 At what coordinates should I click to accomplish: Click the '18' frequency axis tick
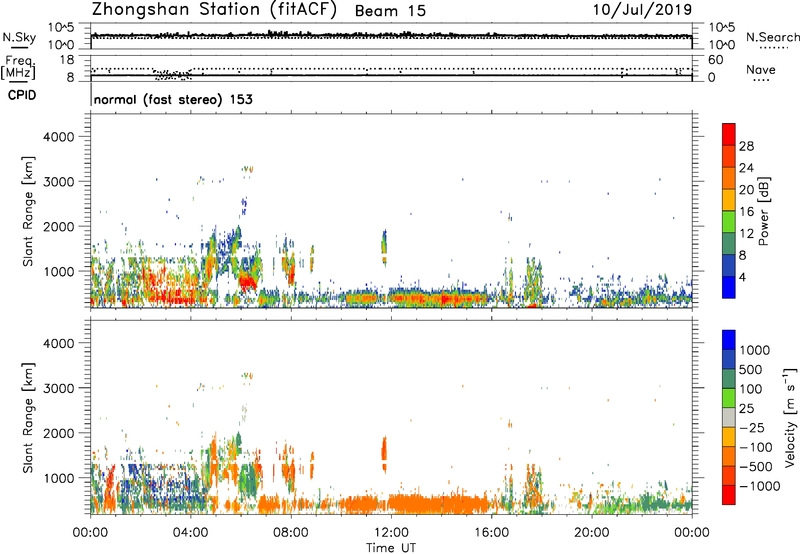point(67,60)
